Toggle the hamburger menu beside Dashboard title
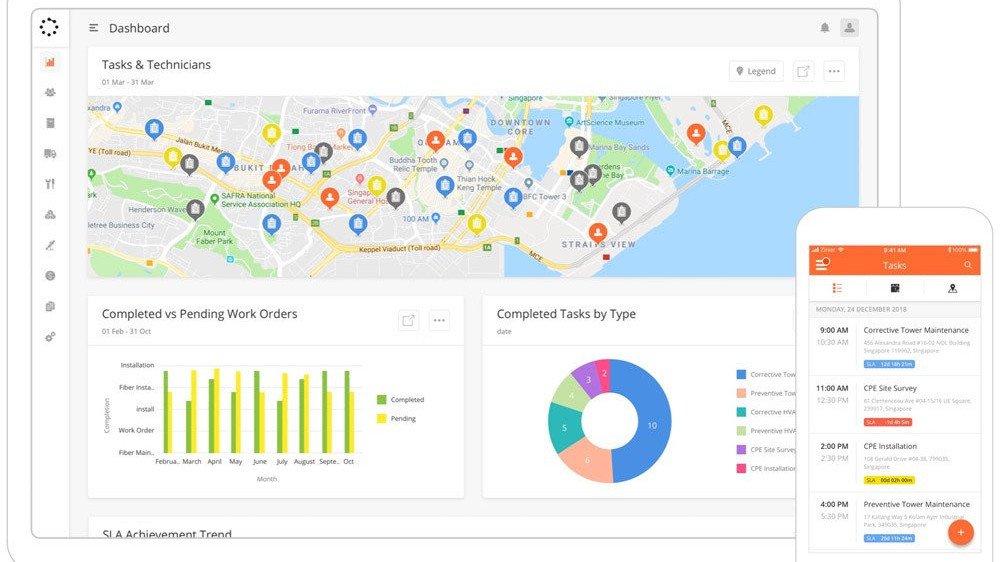 pos(93,28)
